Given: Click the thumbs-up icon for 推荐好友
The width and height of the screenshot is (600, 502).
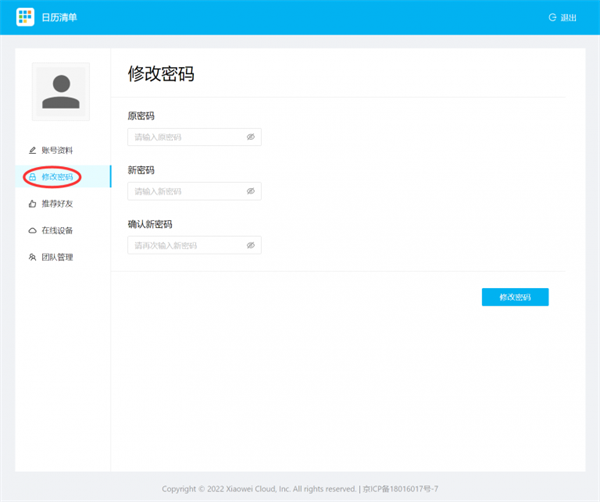Looking at the screenshot, I should [x=32, y=204].
